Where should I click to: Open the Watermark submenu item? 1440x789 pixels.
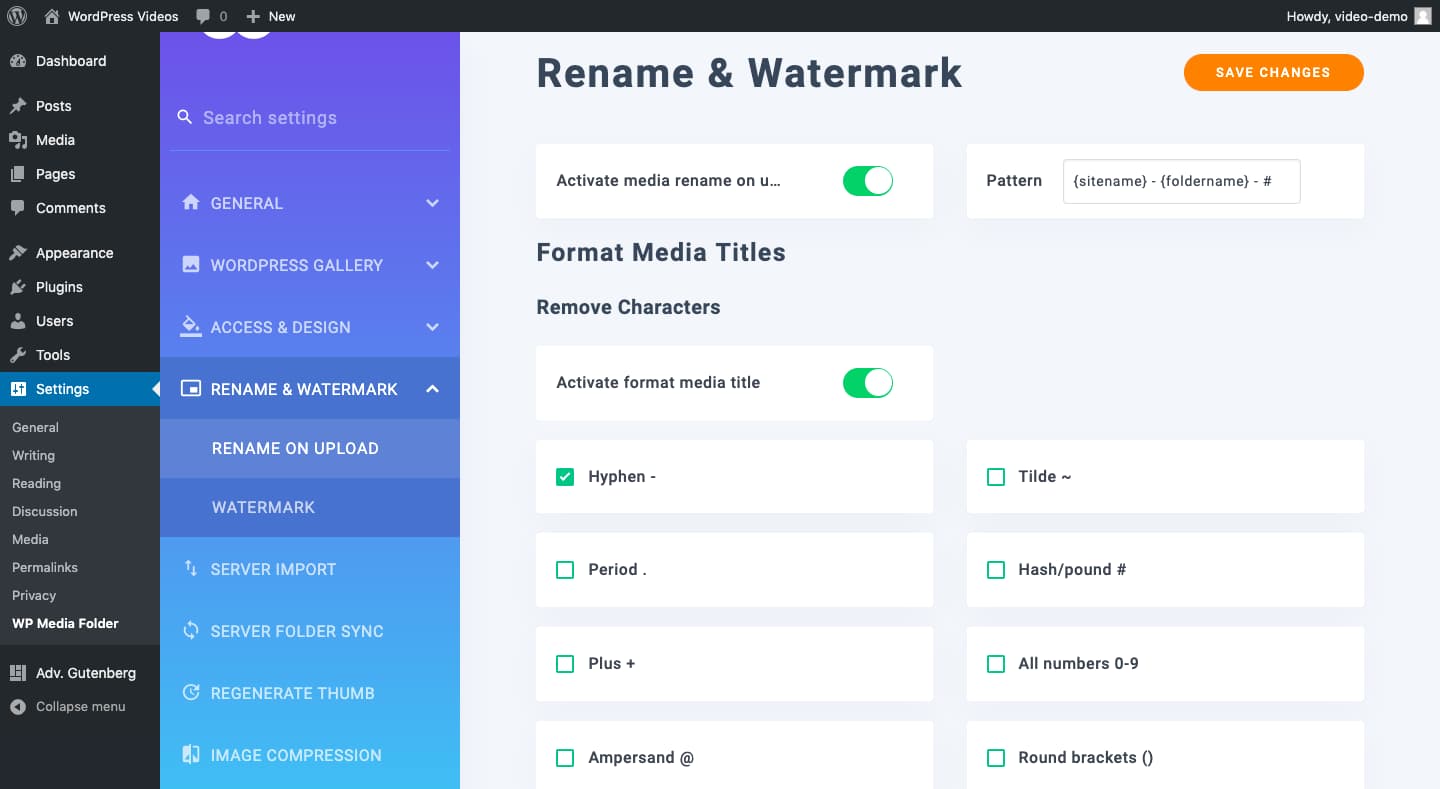point(263,507)
